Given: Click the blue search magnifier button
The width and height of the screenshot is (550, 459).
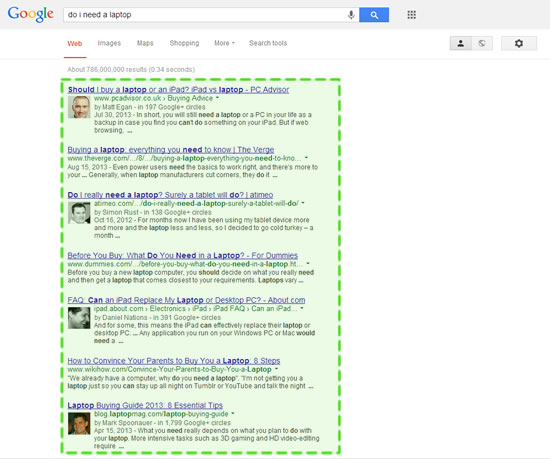Looking at the screenshot, I should point(374,15).
